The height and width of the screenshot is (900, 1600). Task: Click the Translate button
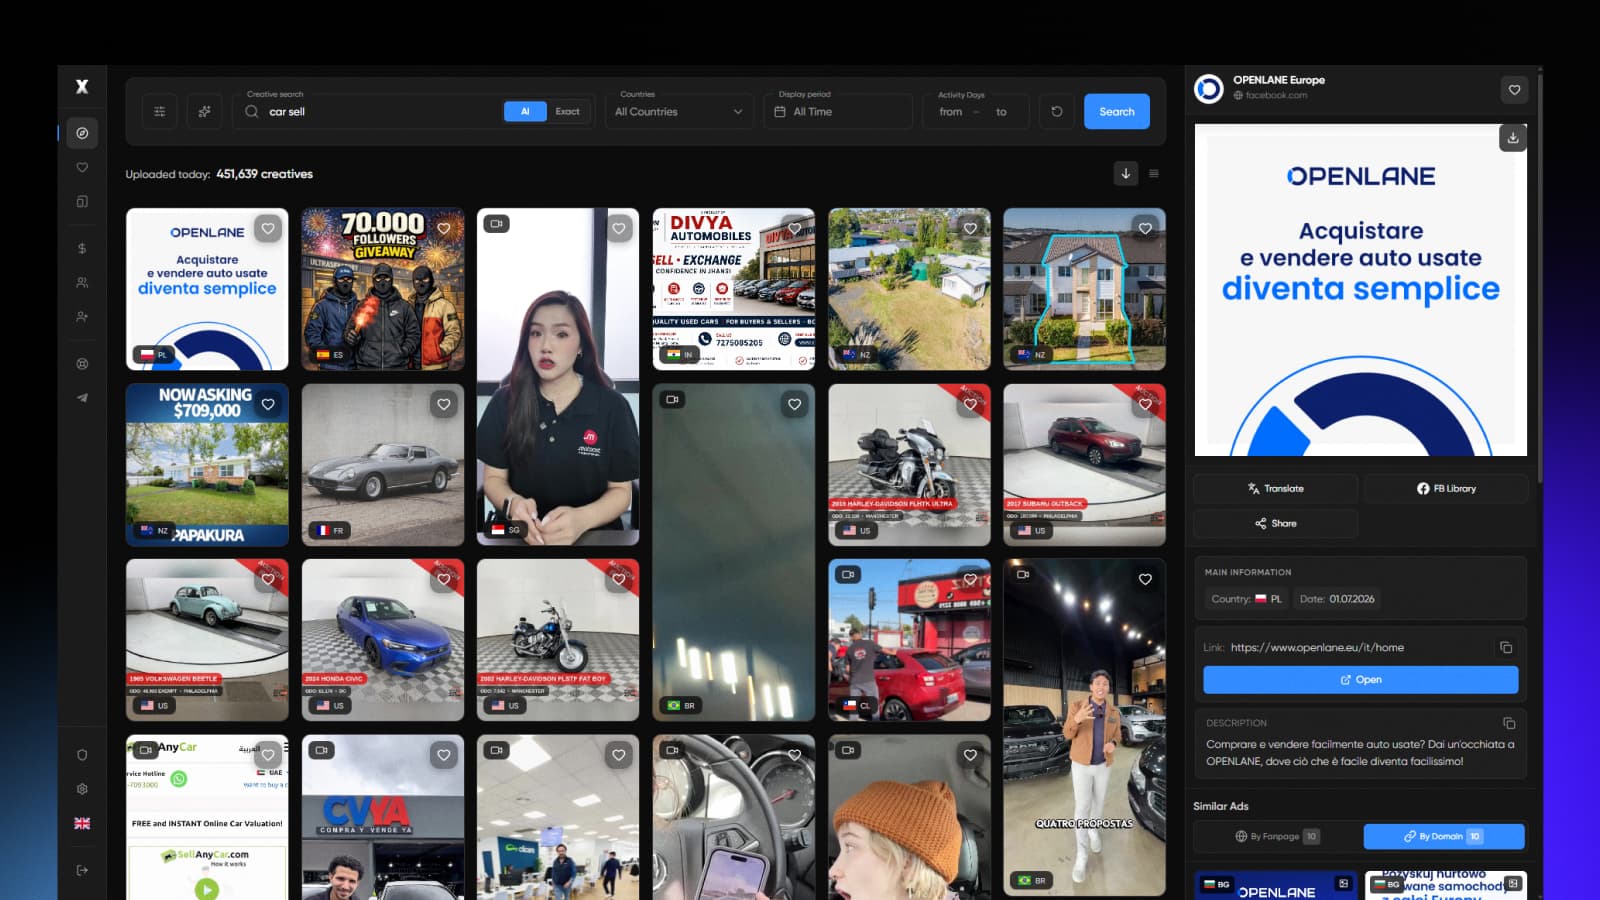pos(1275,489)
